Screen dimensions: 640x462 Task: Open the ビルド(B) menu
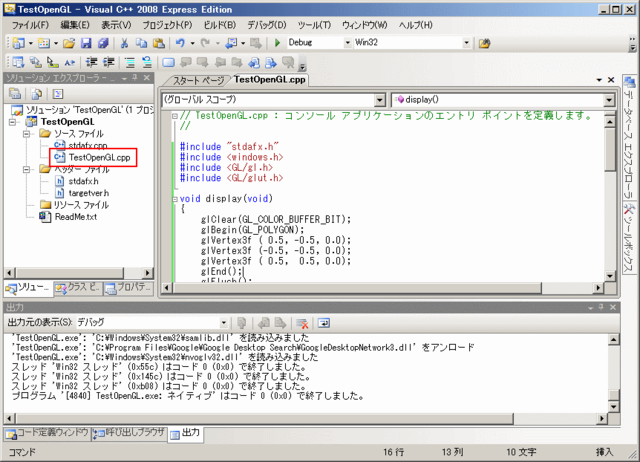pyautogui.click(x=220, y=25)
